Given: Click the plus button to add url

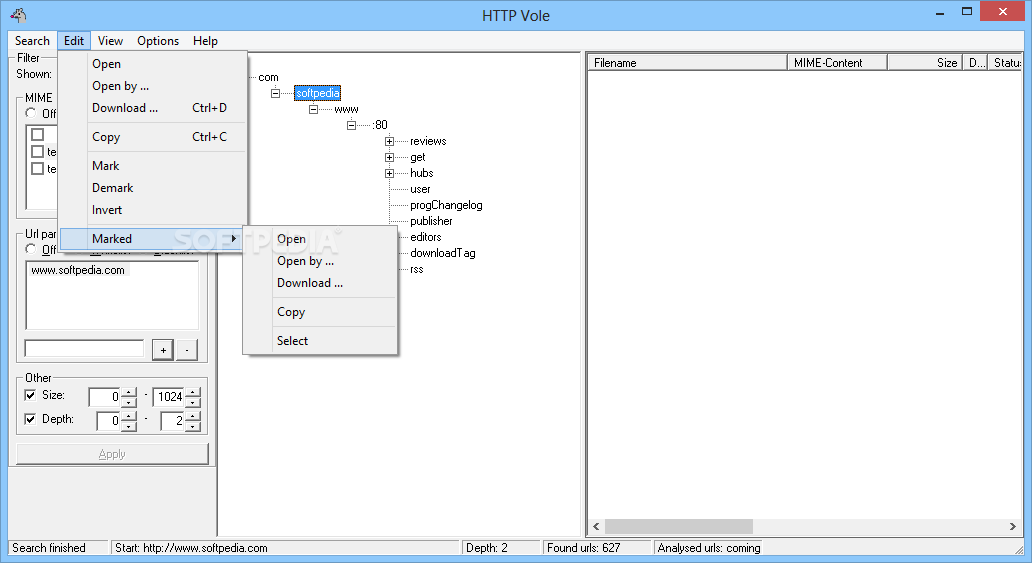Looking at the screenshot, I should (163, 350).
